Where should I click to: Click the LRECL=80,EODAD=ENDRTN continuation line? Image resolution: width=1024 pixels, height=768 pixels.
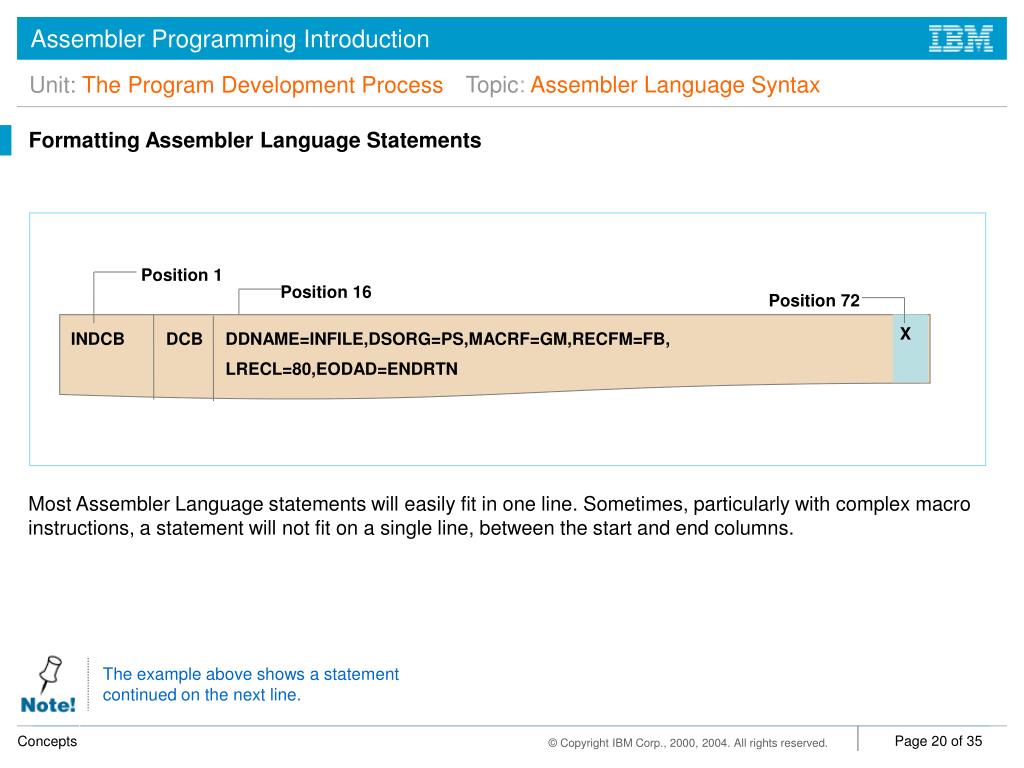(341, 369)
